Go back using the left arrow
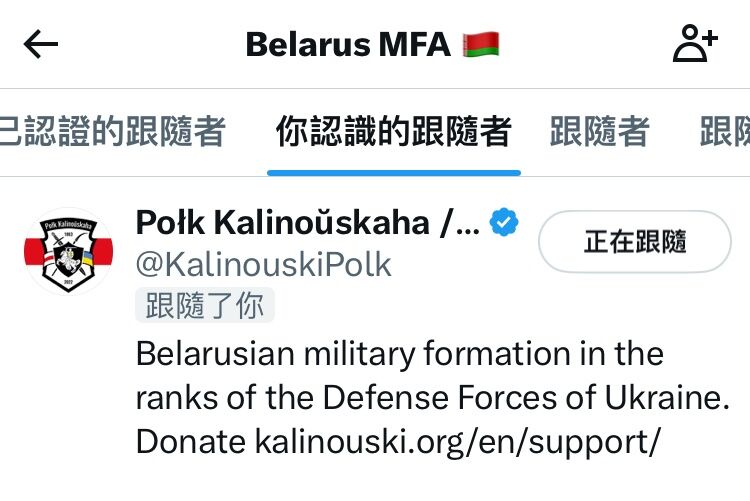Viewport: 750px width, 501px height. pyautogui.click(x=41, y=44)
